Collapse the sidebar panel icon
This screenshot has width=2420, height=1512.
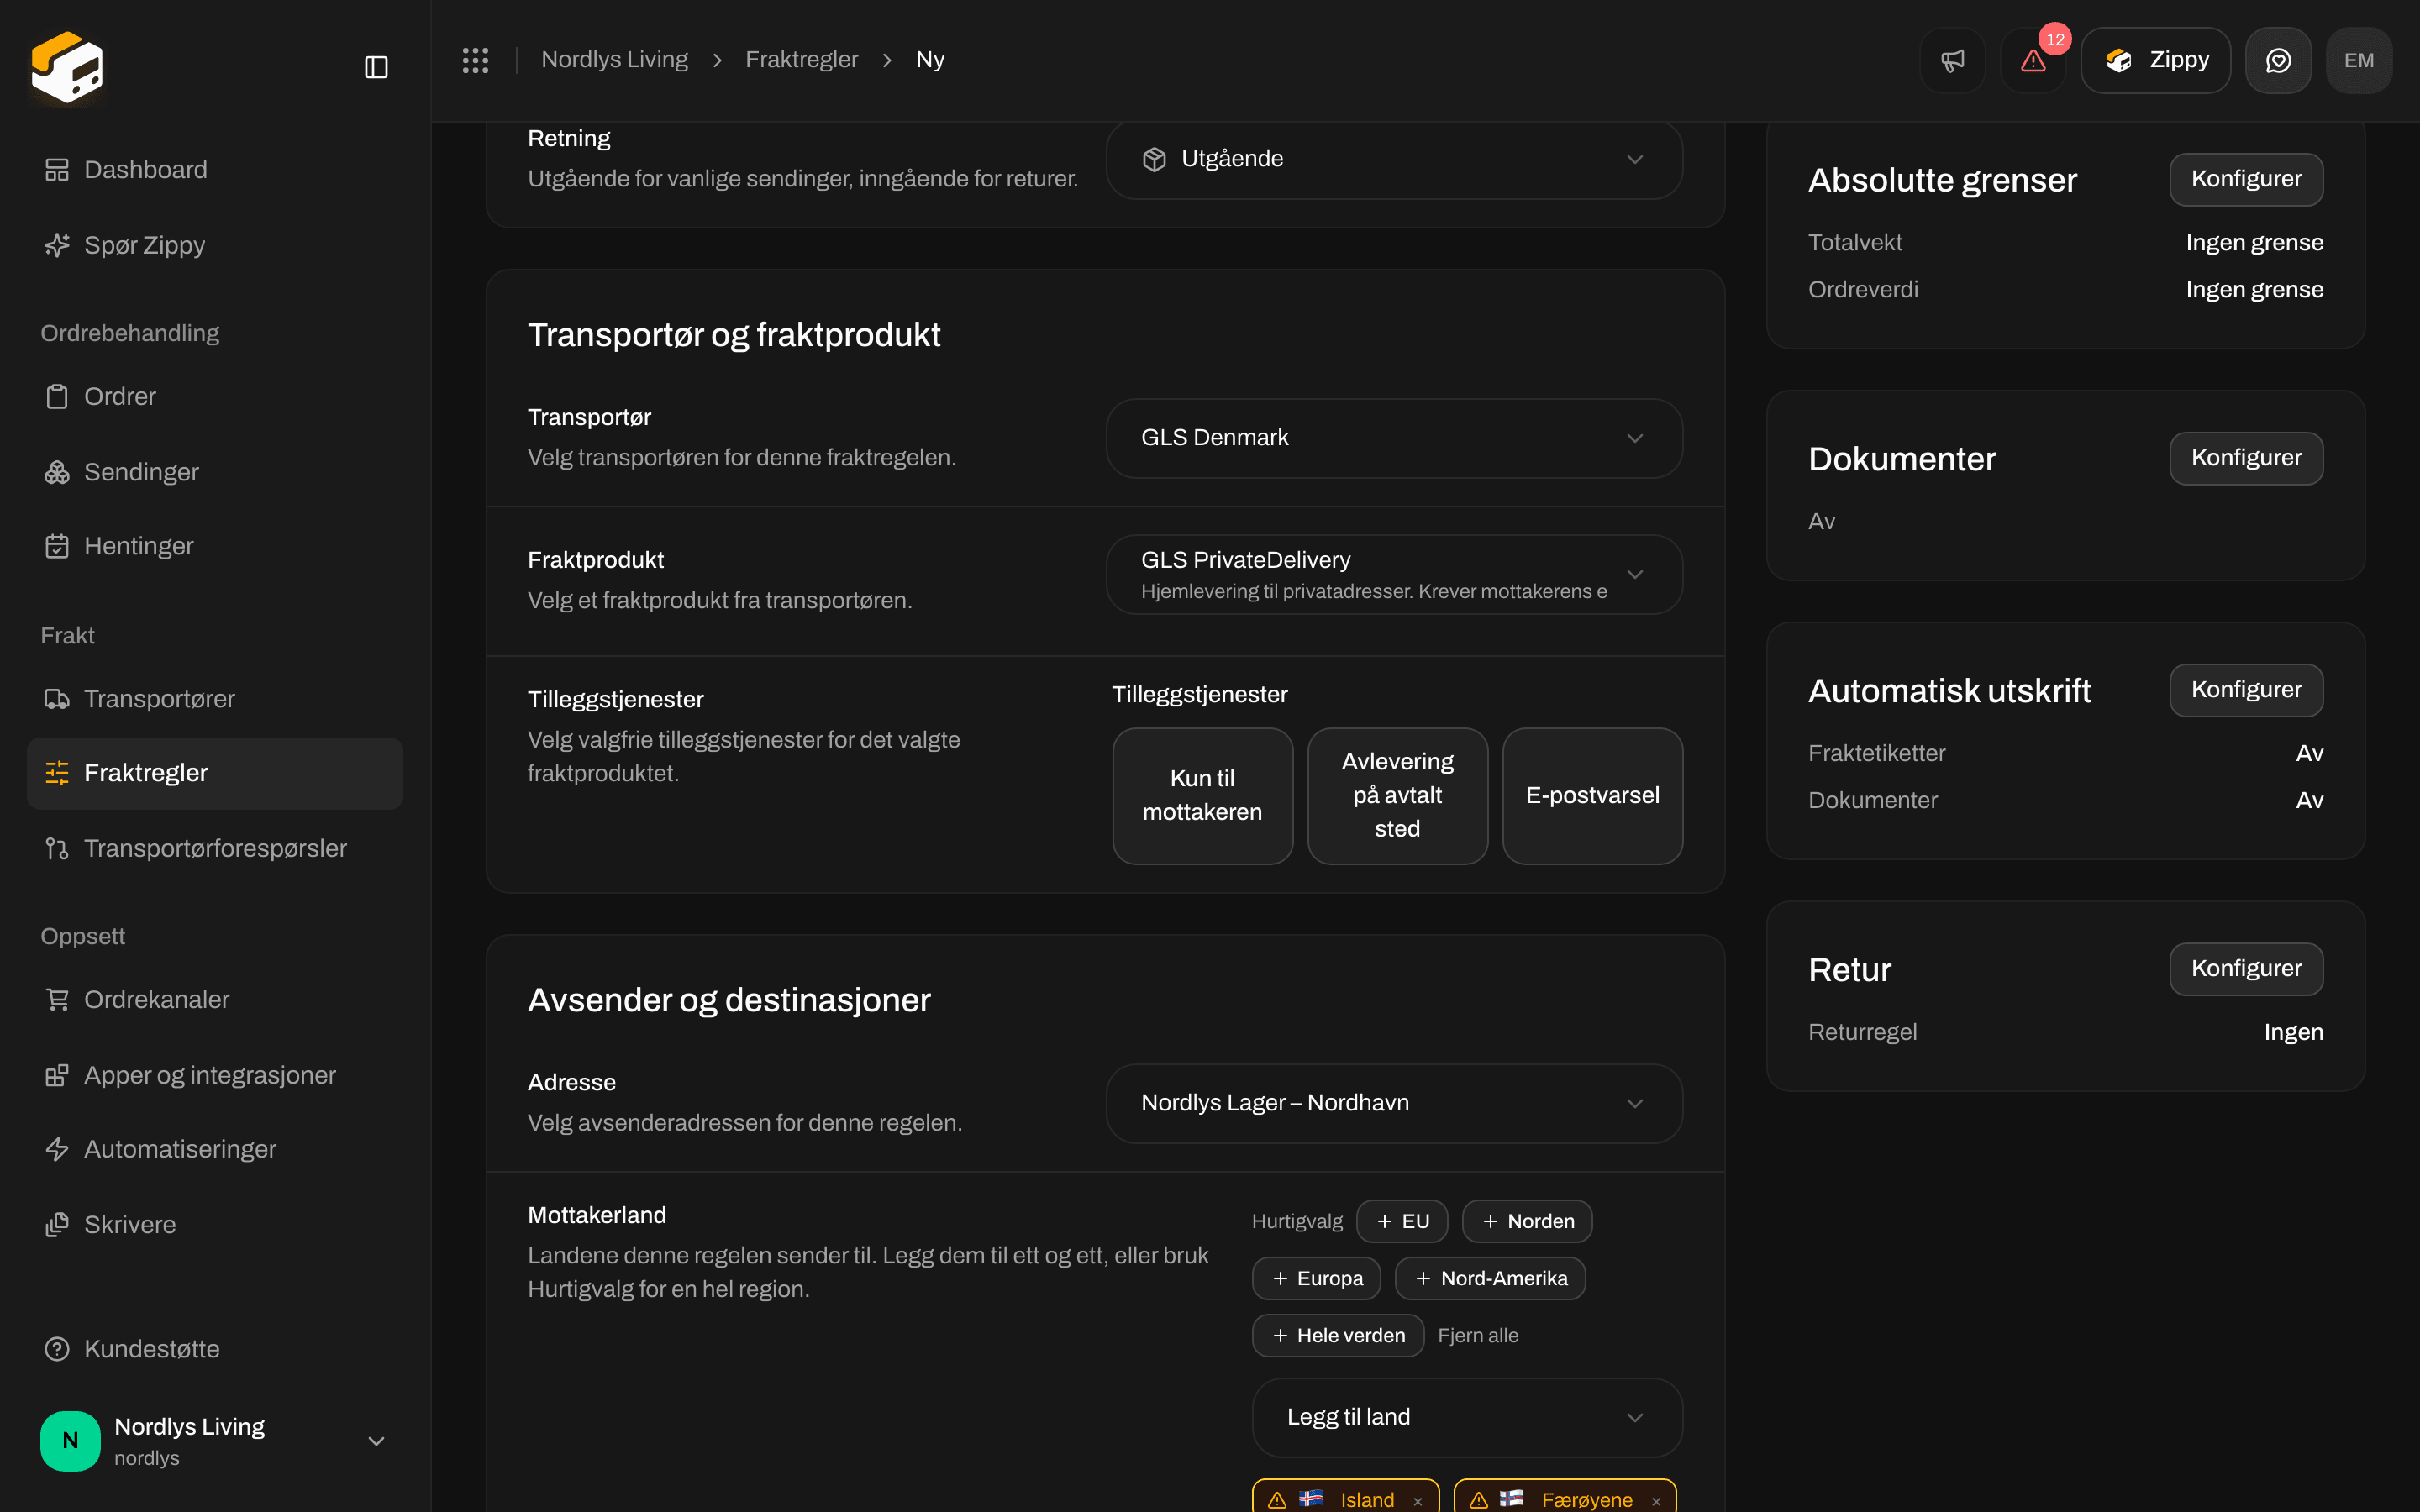[376, 67]
